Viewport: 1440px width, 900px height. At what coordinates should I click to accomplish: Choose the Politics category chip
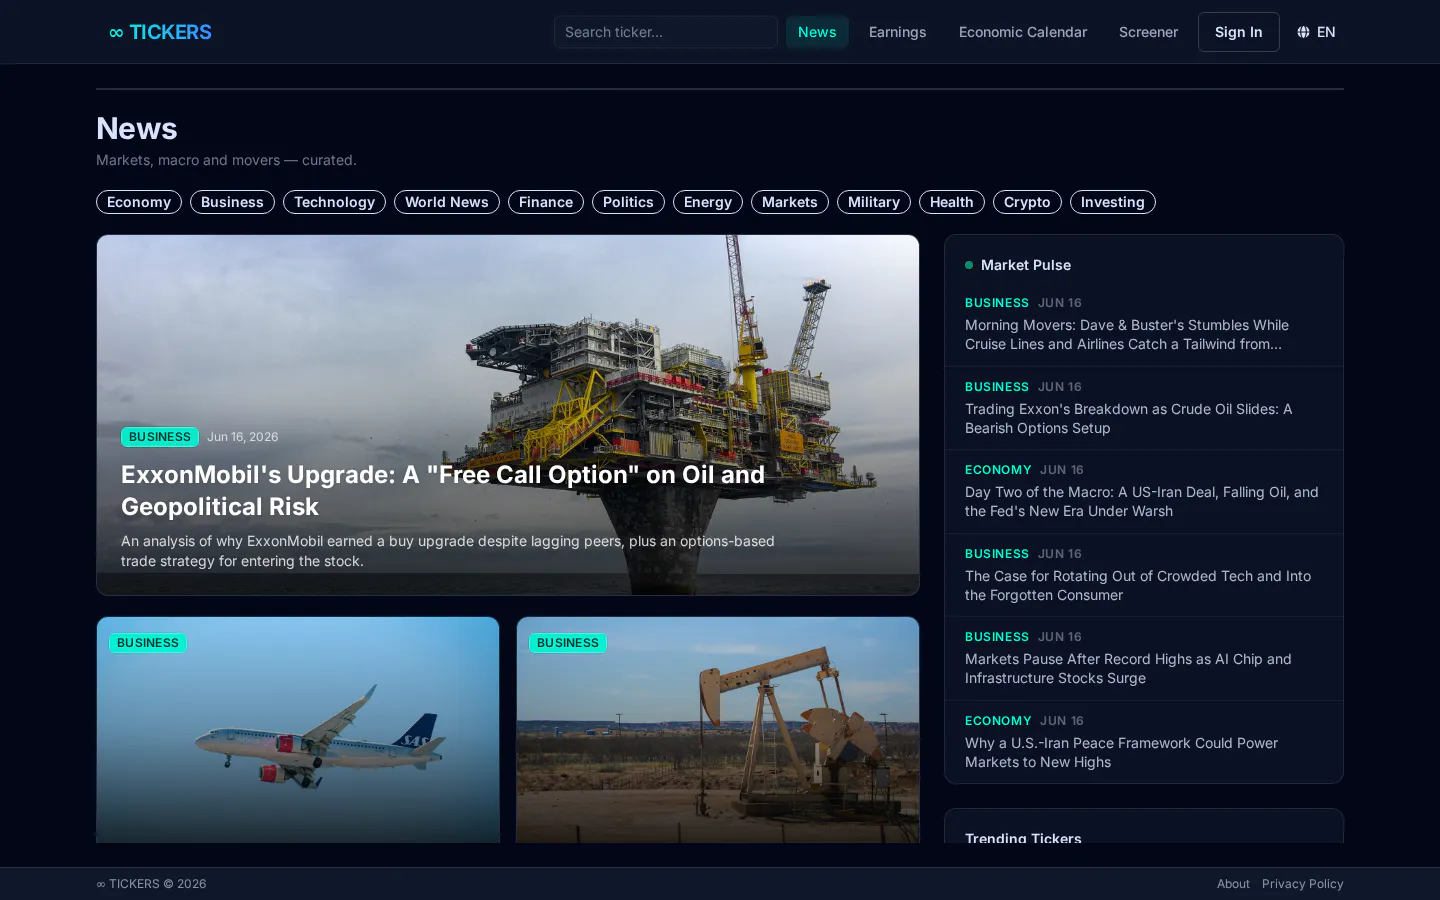pos(628,202)
